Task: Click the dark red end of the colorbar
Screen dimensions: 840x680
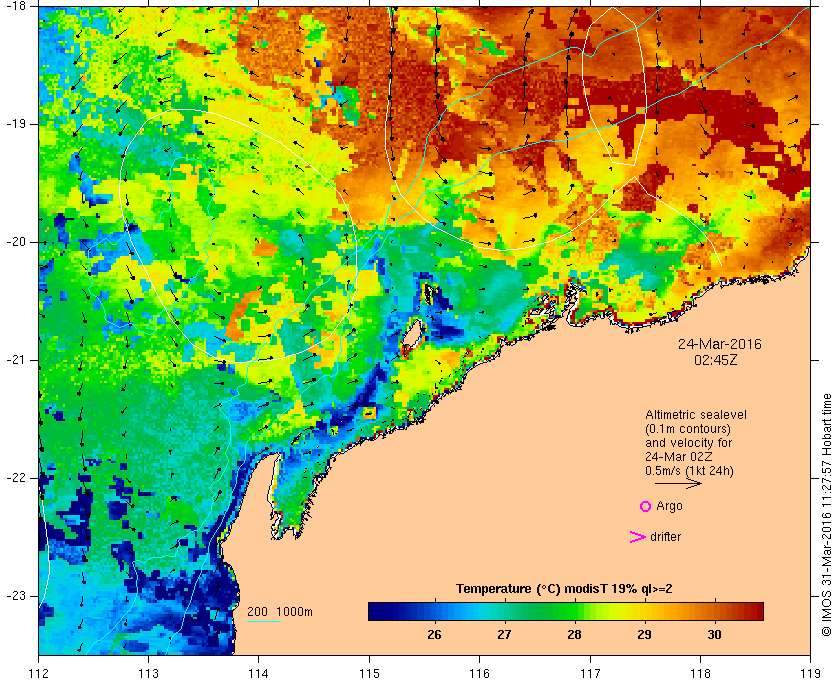Action: 756,611
